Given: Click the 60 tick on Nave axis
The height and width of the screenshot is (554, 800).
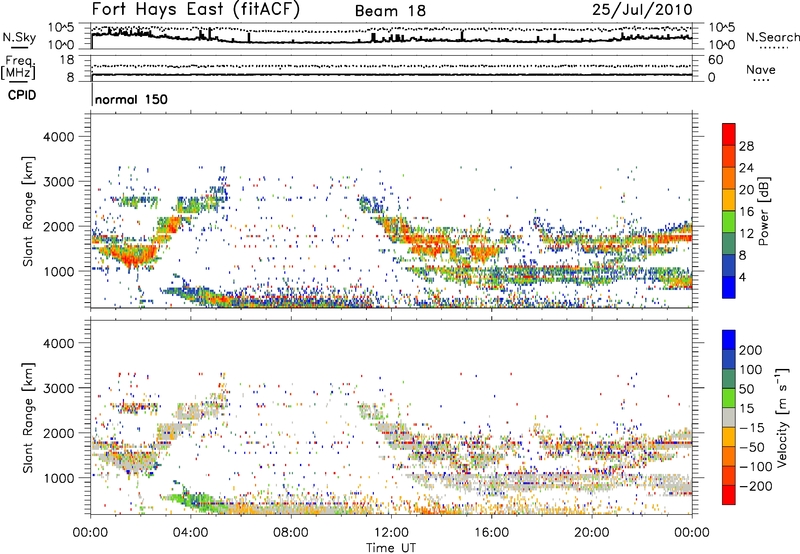Looking at the screenshot, I should click(x=715, y=60).
